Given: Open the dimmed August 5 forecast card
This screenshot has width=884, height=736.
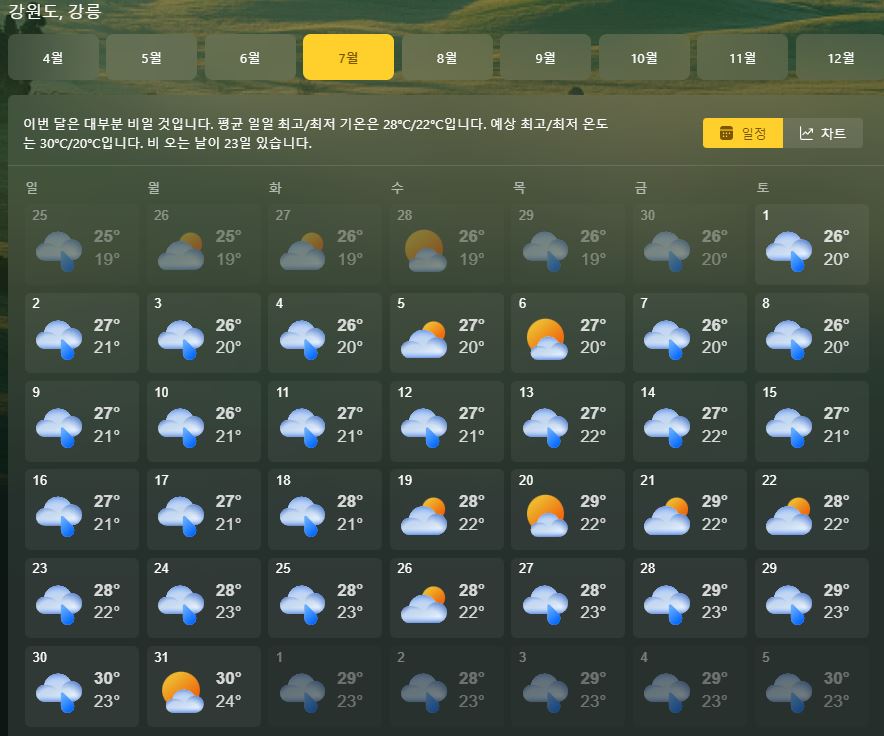Looking at the screenshot, I should [x=812, y=686].
